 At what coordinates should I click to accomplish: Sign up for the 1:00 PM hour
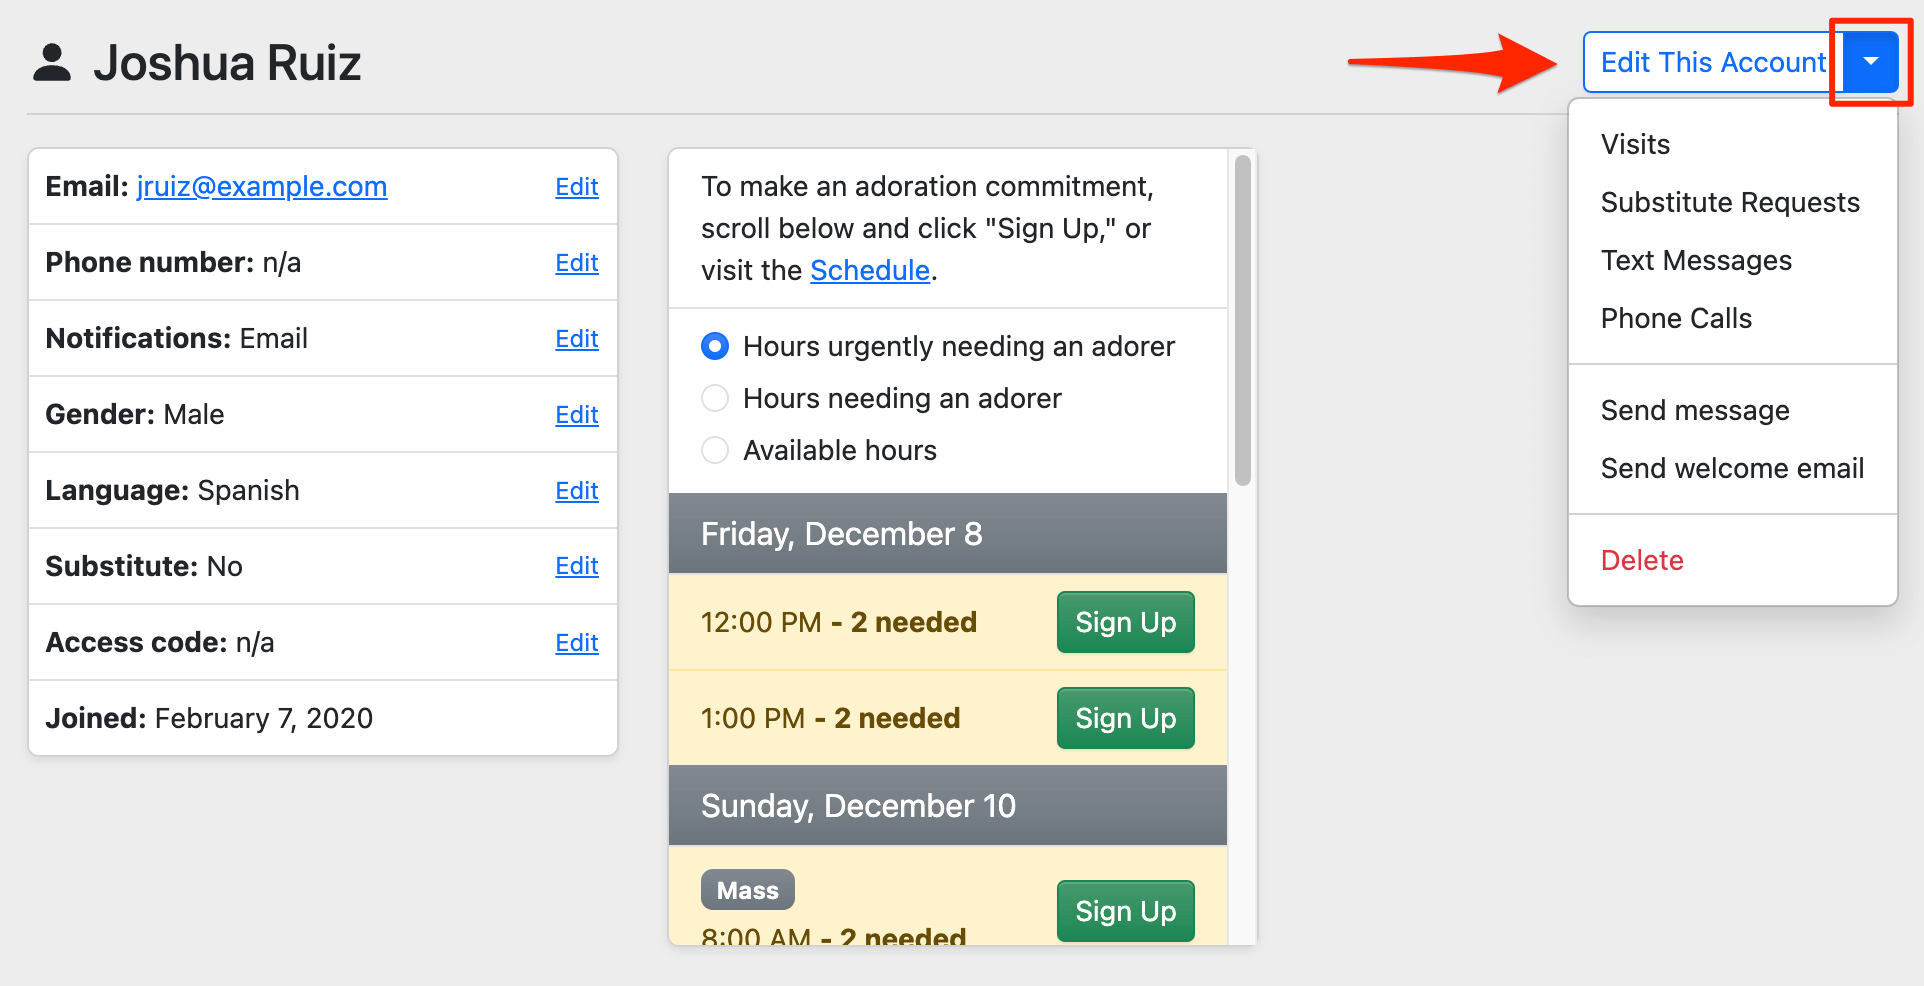point(1125,718)
